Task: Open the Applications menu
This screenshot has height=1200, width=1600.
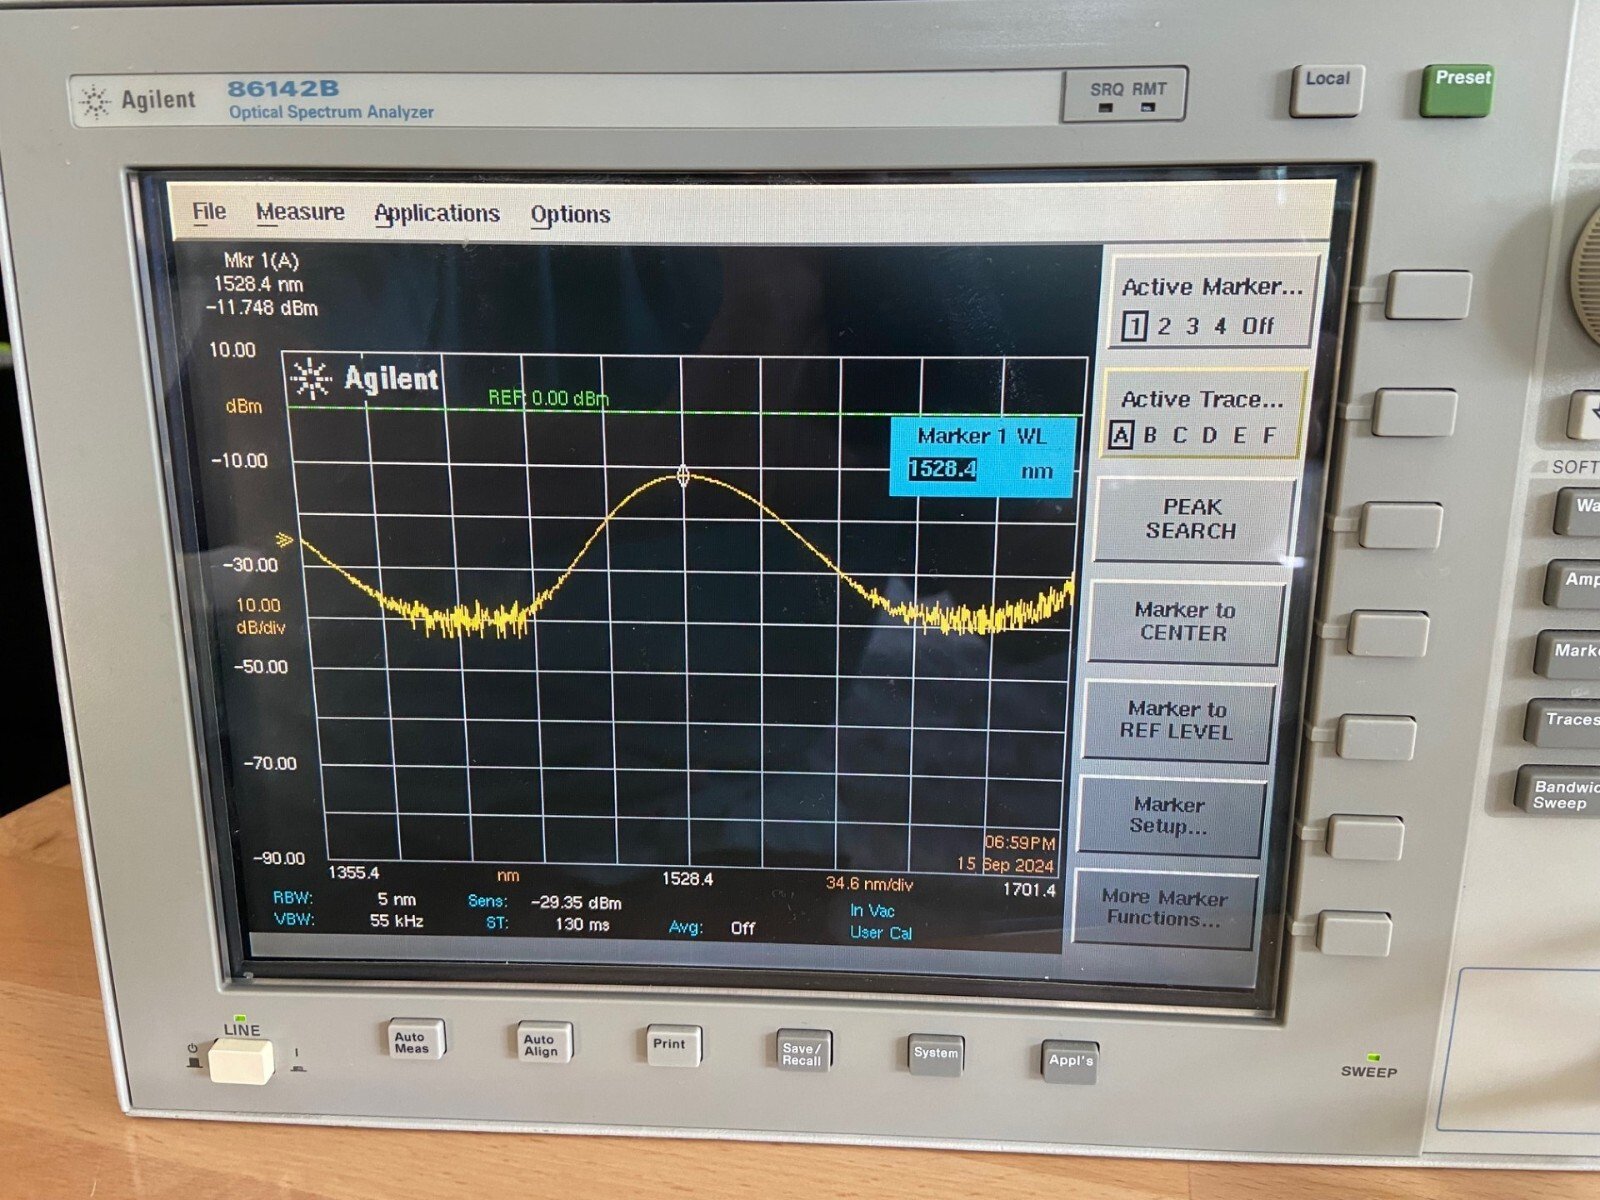Action: [437, 213]
